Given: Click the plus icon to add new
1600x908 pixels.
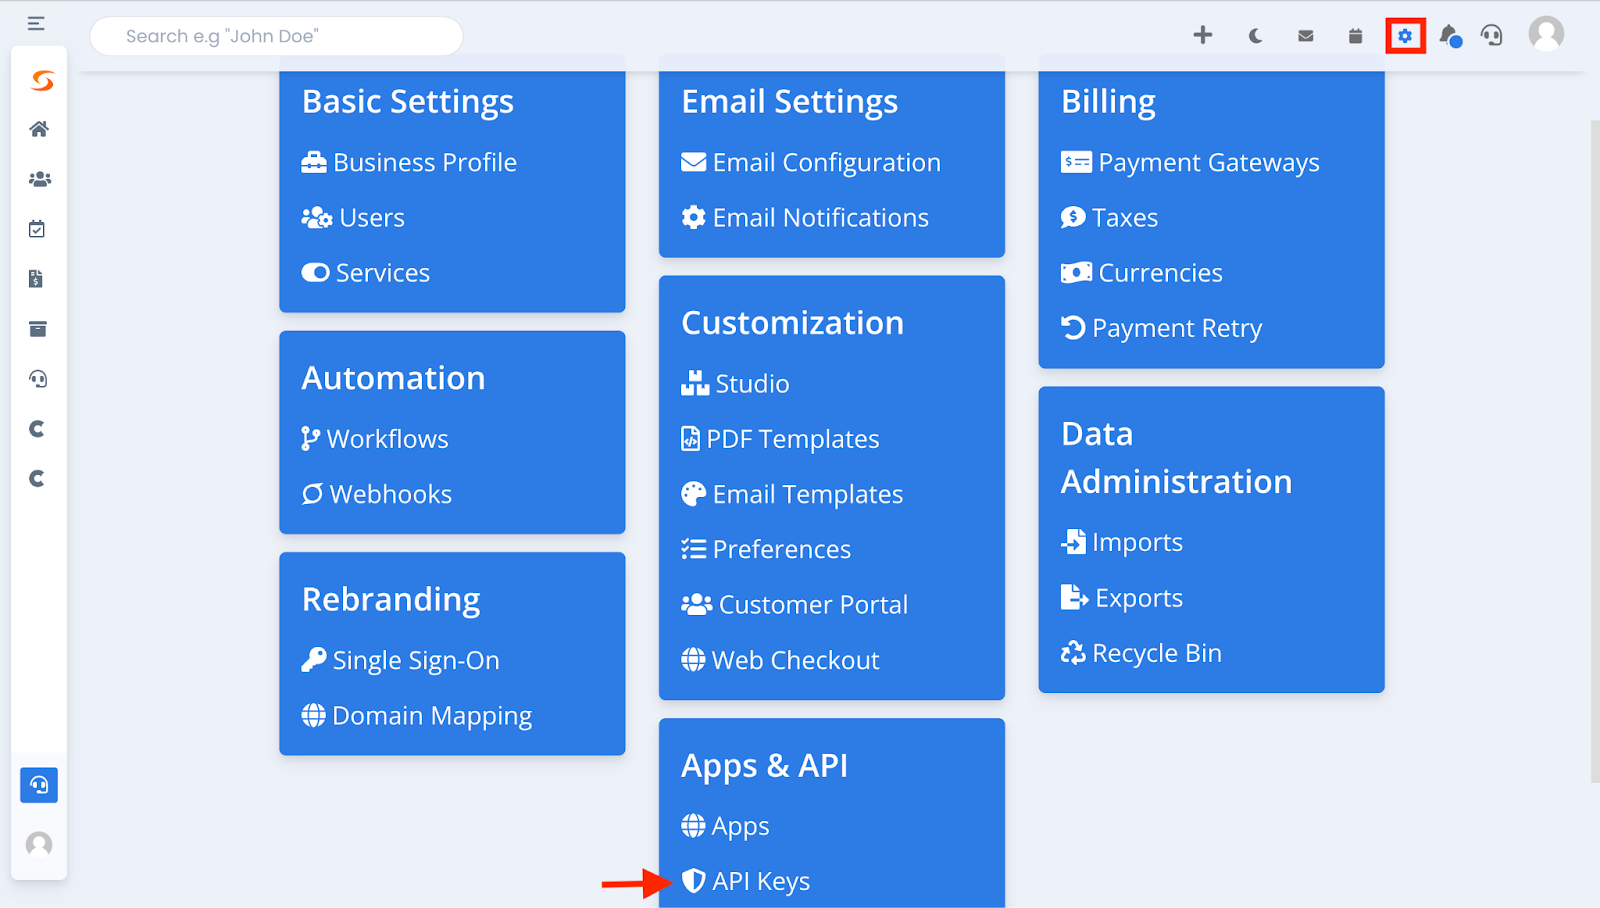Looking at the screenshot, I should (x=1203, y=35).
